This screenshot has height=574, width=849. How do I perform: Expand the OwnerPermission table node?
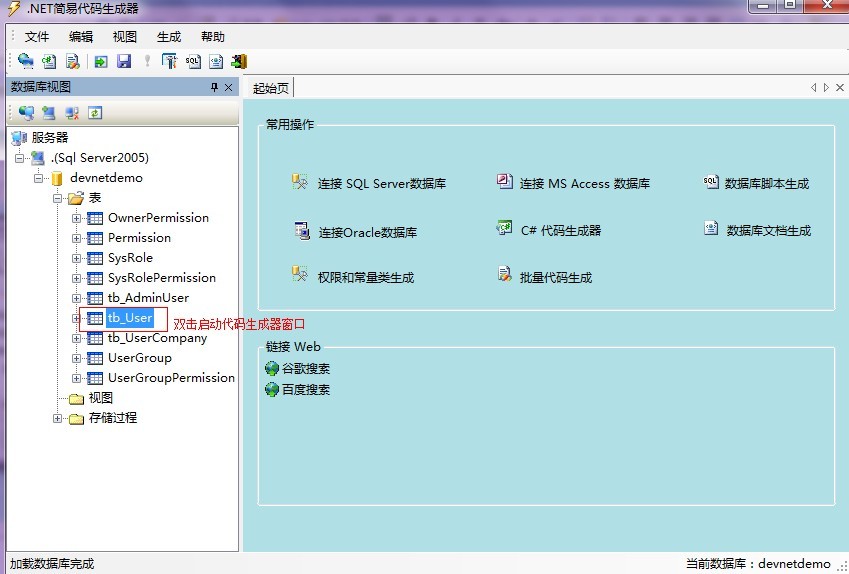coord(77,218)
